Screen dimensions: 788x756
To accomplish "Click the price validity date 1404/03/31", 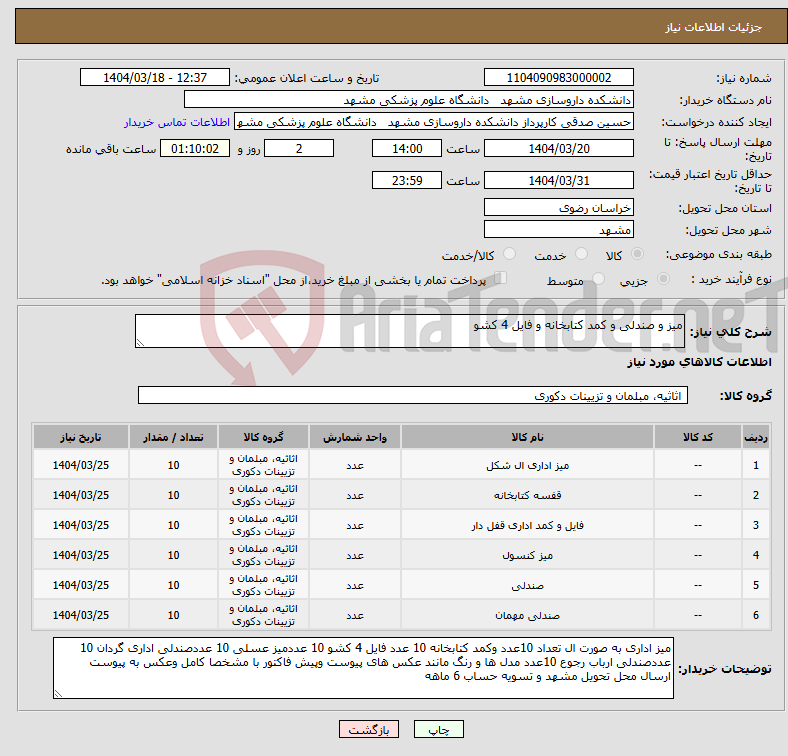I will click(558, 180).
